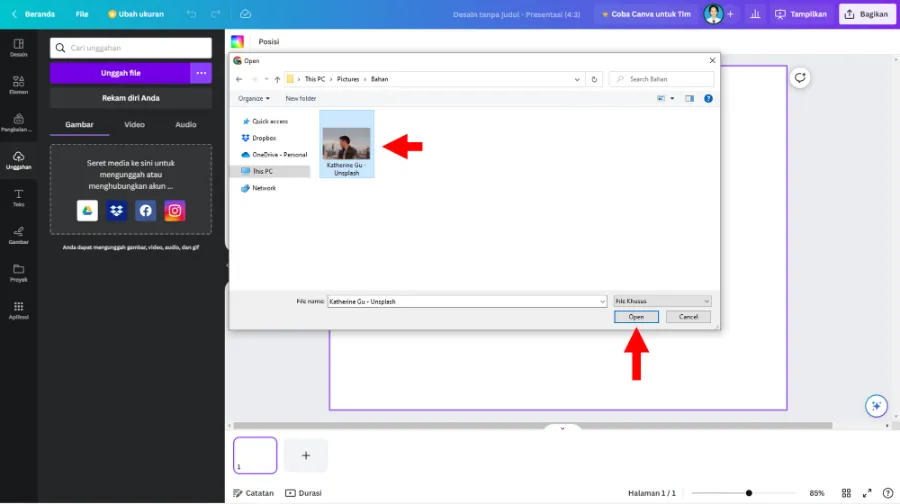The height and width of the screenshot is (504, 900).
Task: Expand the address bar path dropdown
Action: point(577,79)
